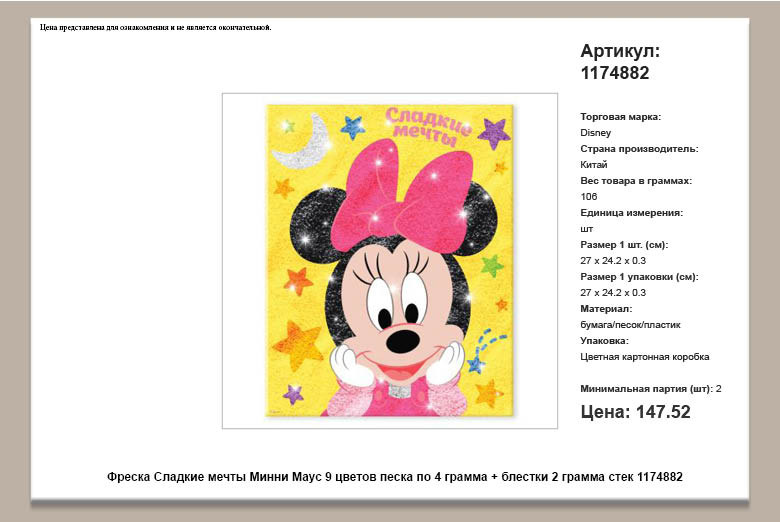The height and width of the screenshot is (522, 780).
Task: Click the 'Материал:' label
Action: point(606,309)
